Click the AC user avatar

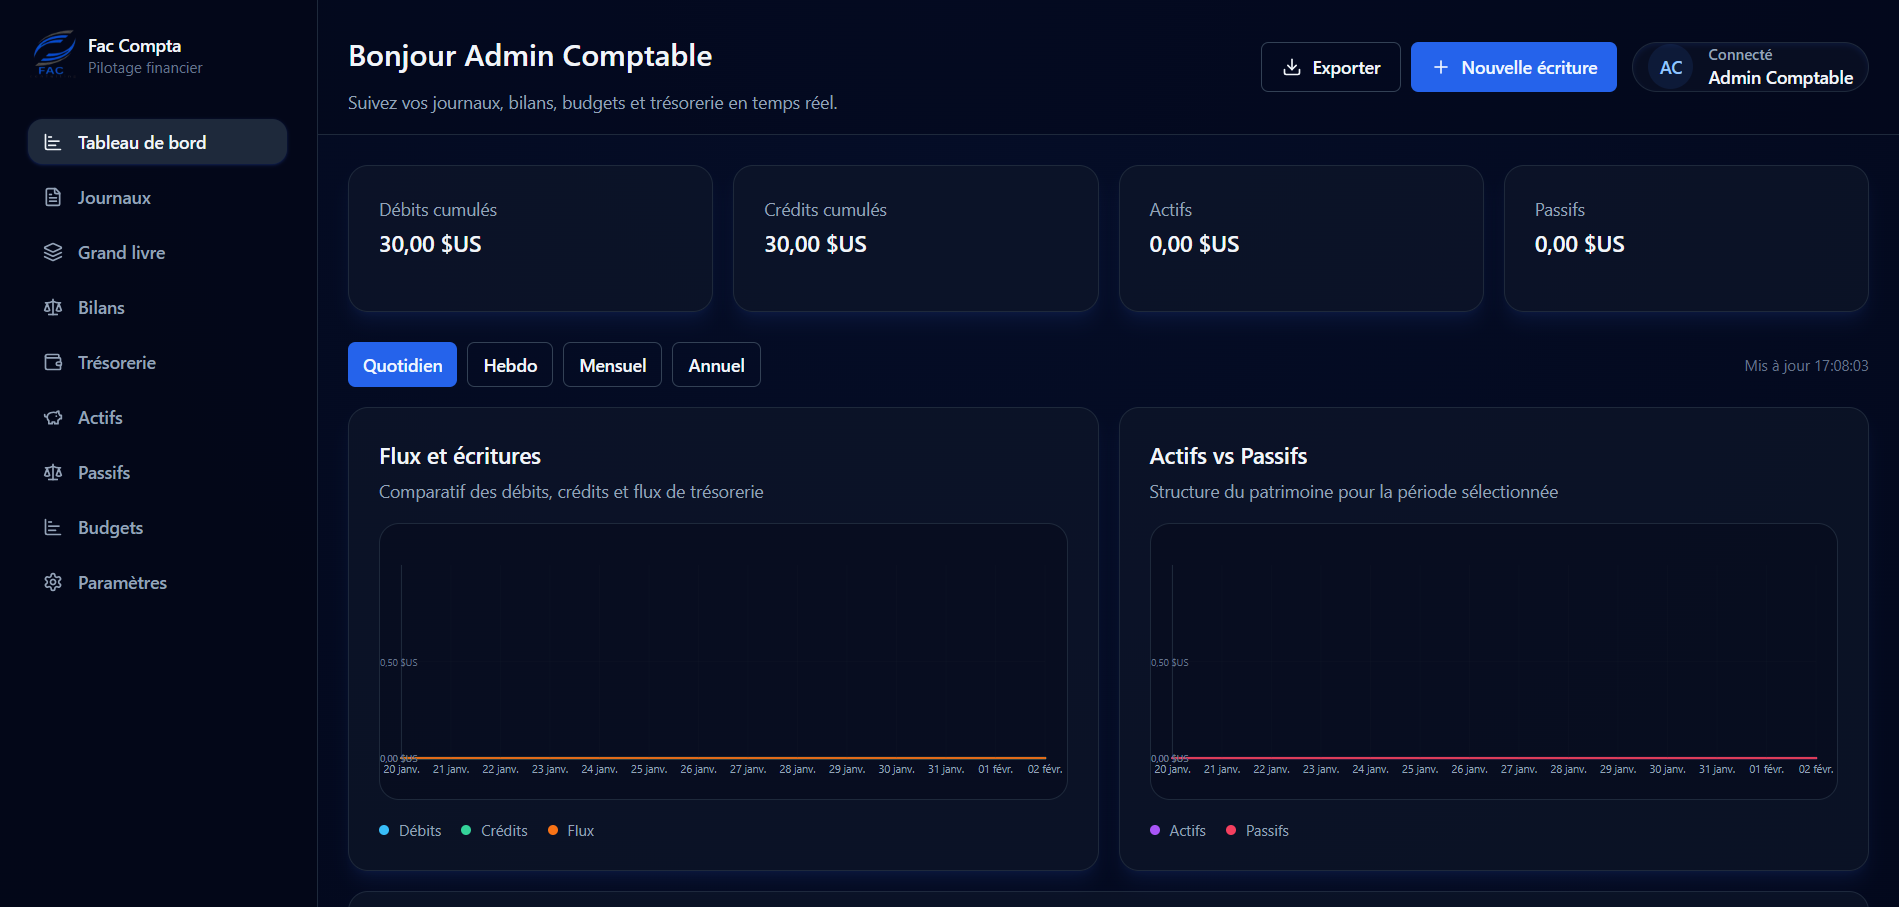pos(1670,68)
